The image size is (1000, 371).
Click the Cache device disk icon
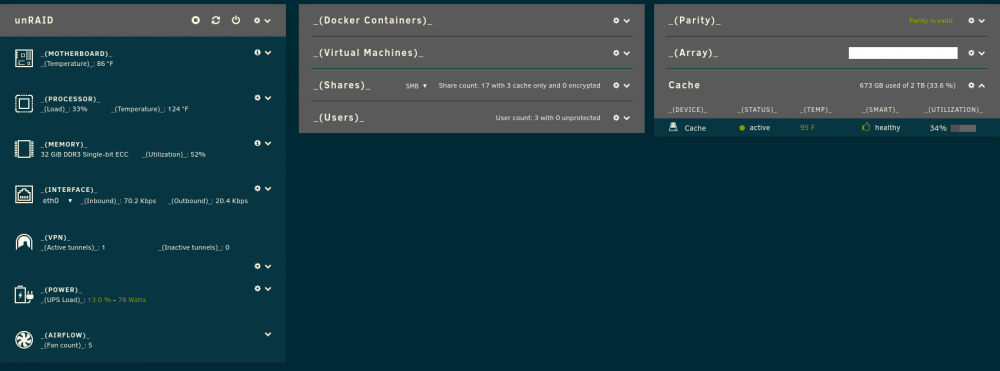click(x=673, y=127)
